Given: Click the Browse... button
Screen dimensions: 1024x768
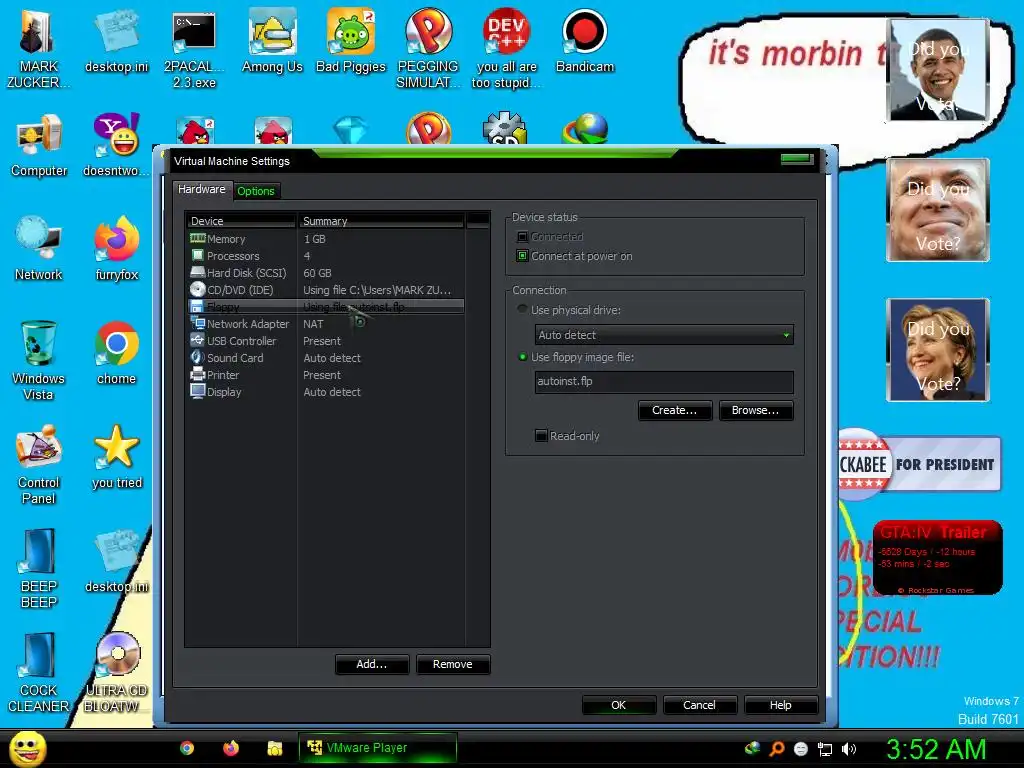Looking at the screenshot, I should coord(756,410).
